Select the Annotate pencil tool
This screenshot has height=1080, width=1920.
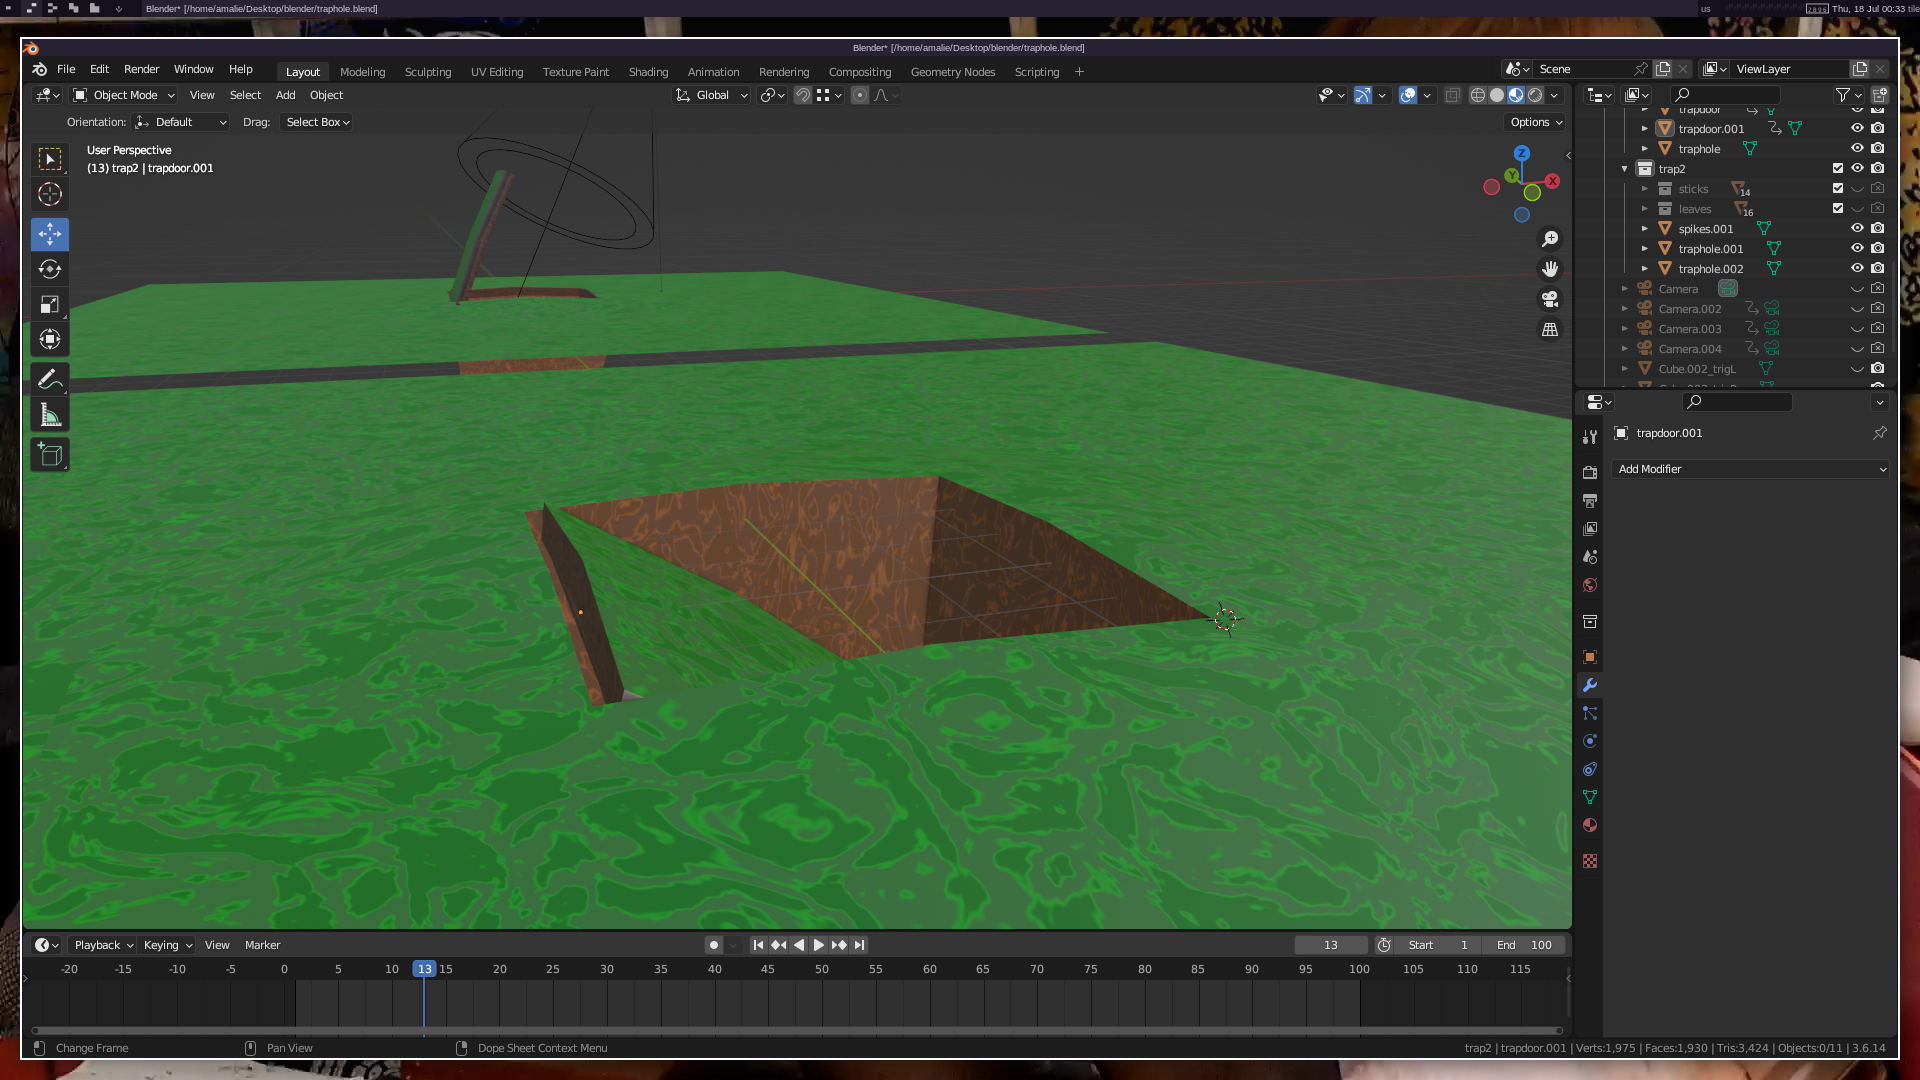[50, 380]
